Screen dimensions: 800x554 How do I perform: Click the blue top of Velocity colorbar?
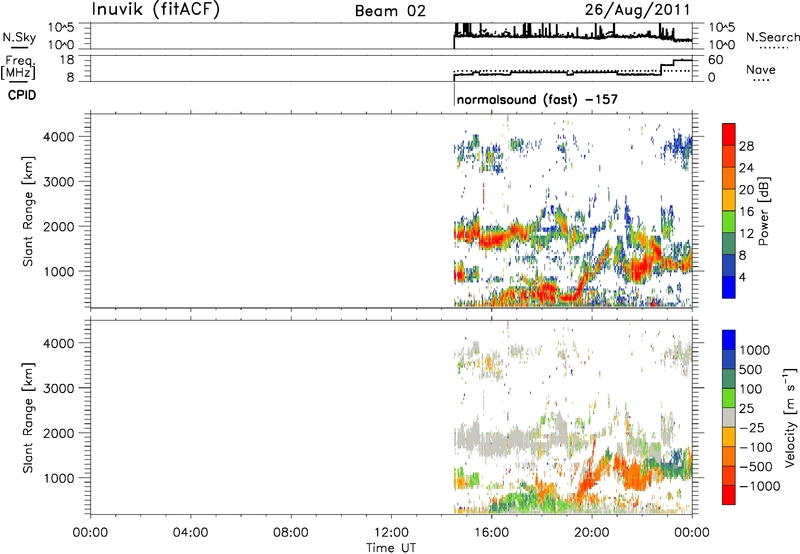(729, 340)
